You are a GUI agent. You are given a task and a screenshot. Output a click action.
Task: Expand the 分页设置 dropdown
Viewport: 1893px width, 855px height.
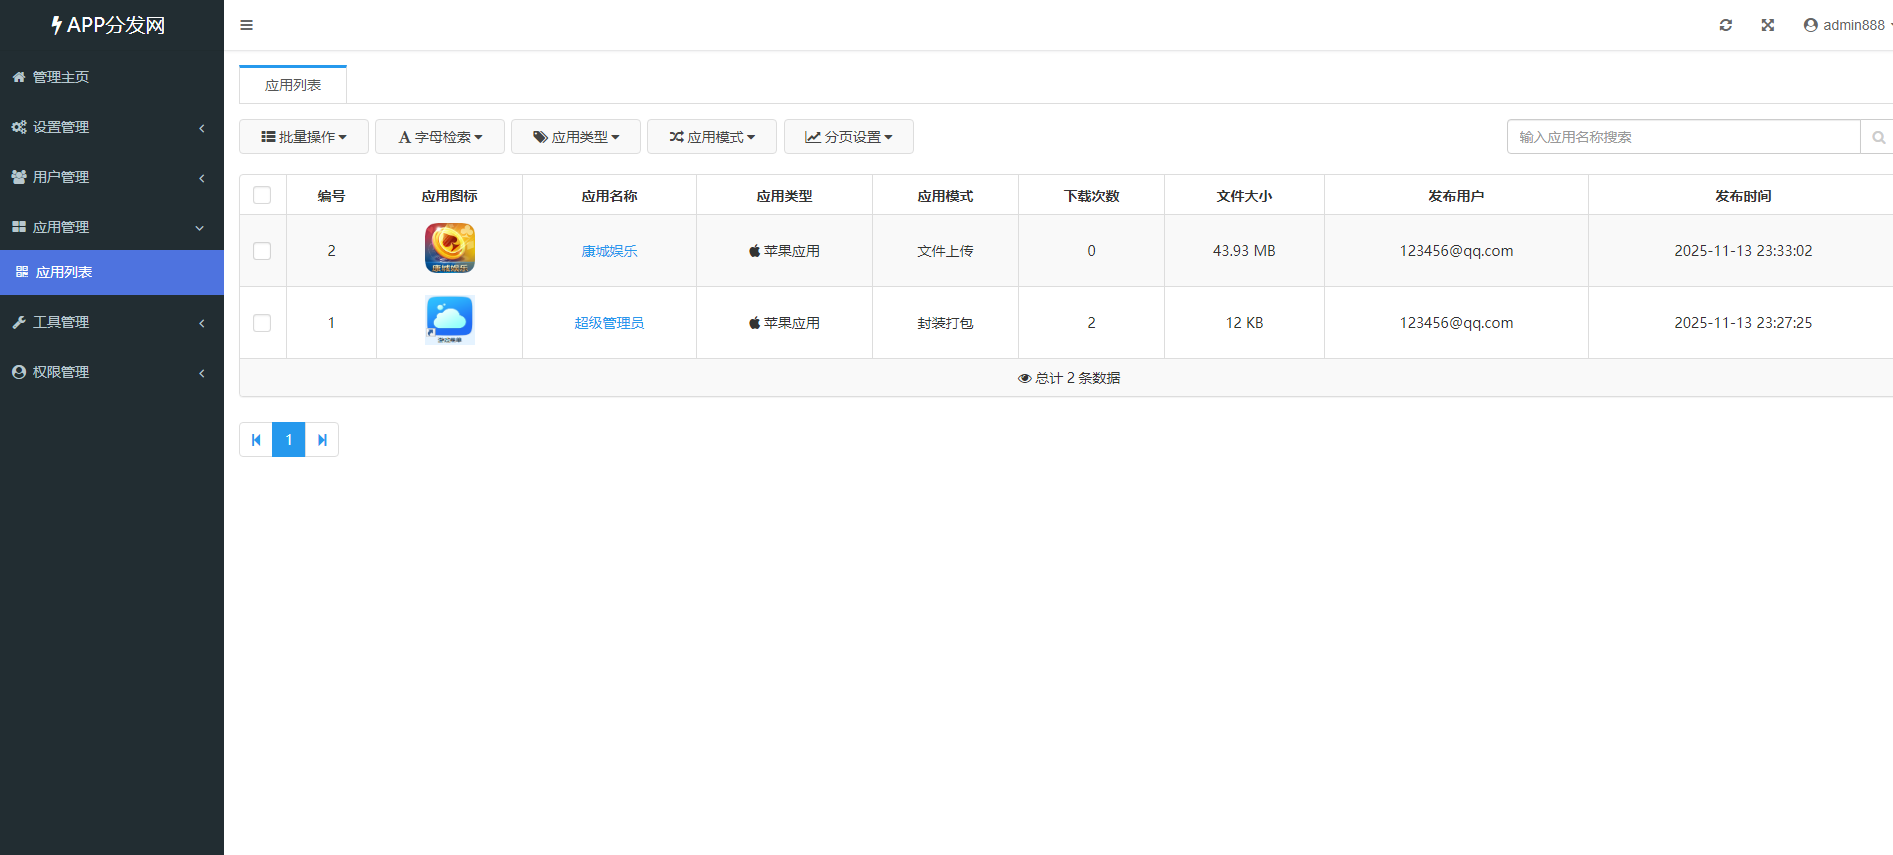[x=848, y=137]
